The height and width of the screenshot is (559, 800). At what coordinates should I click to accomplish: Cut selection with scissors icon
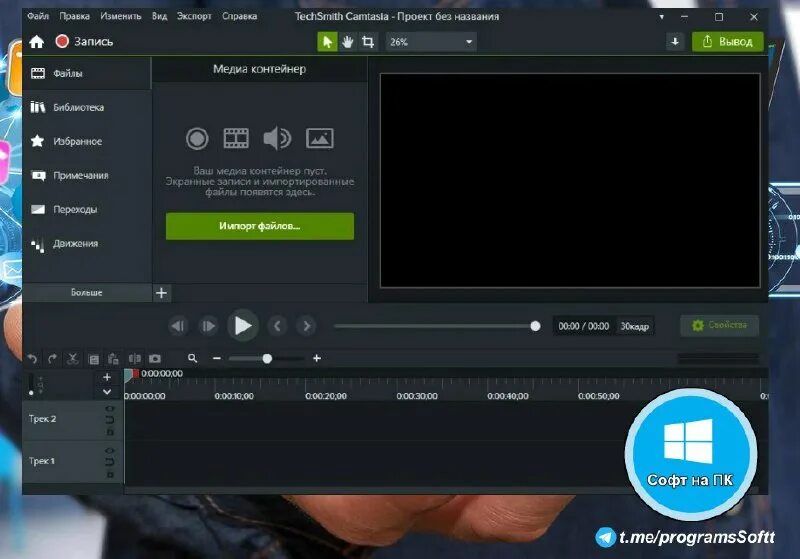[x=72, y=359]
